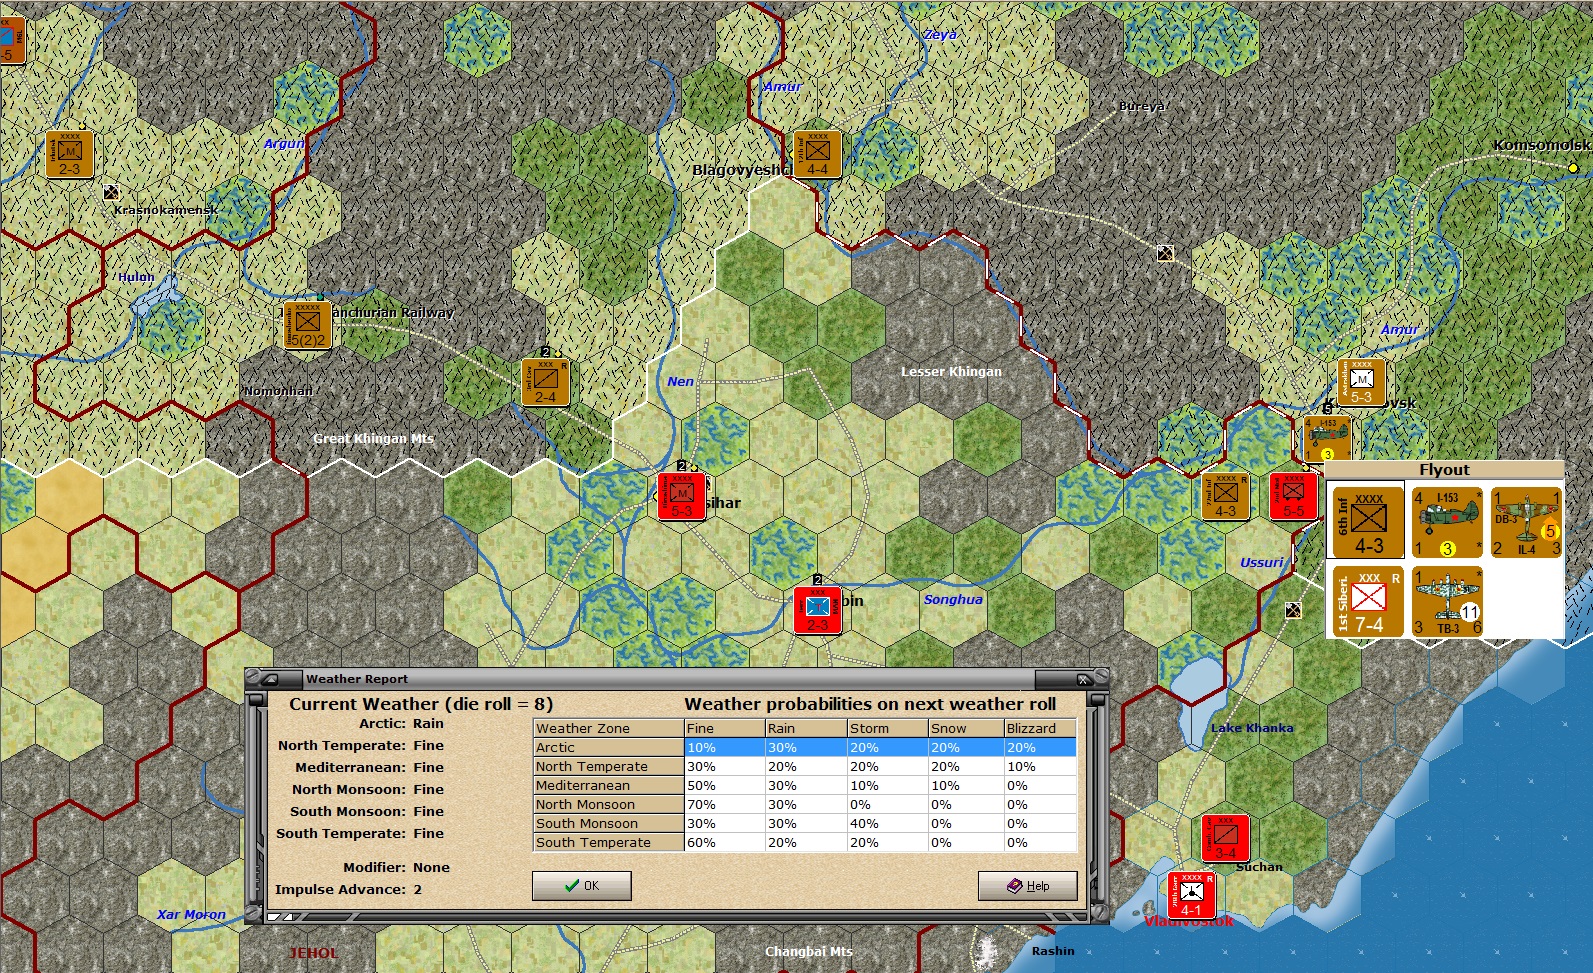This screenshot has width=1593, height=973.
Task: Open the Weather Report title bar menu icon
Action: tap(269, 679)
